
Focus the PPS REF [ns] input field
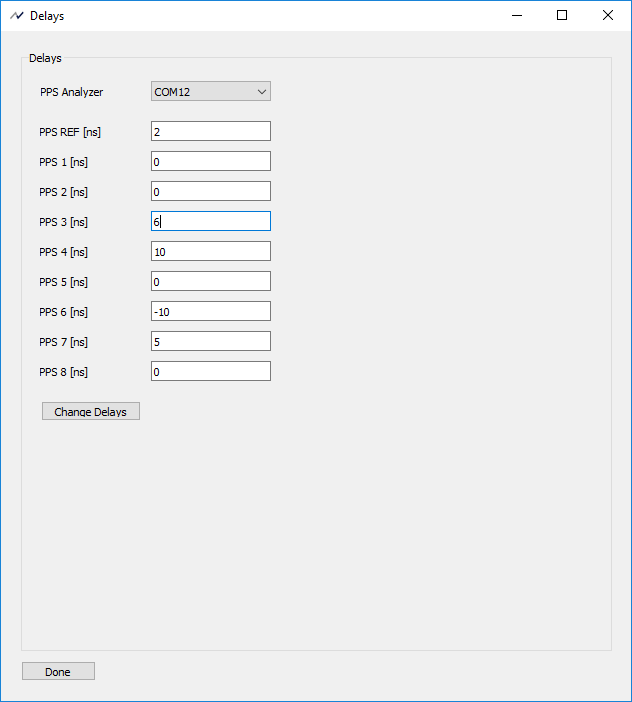pyautogui.click(x=211, y=131)
